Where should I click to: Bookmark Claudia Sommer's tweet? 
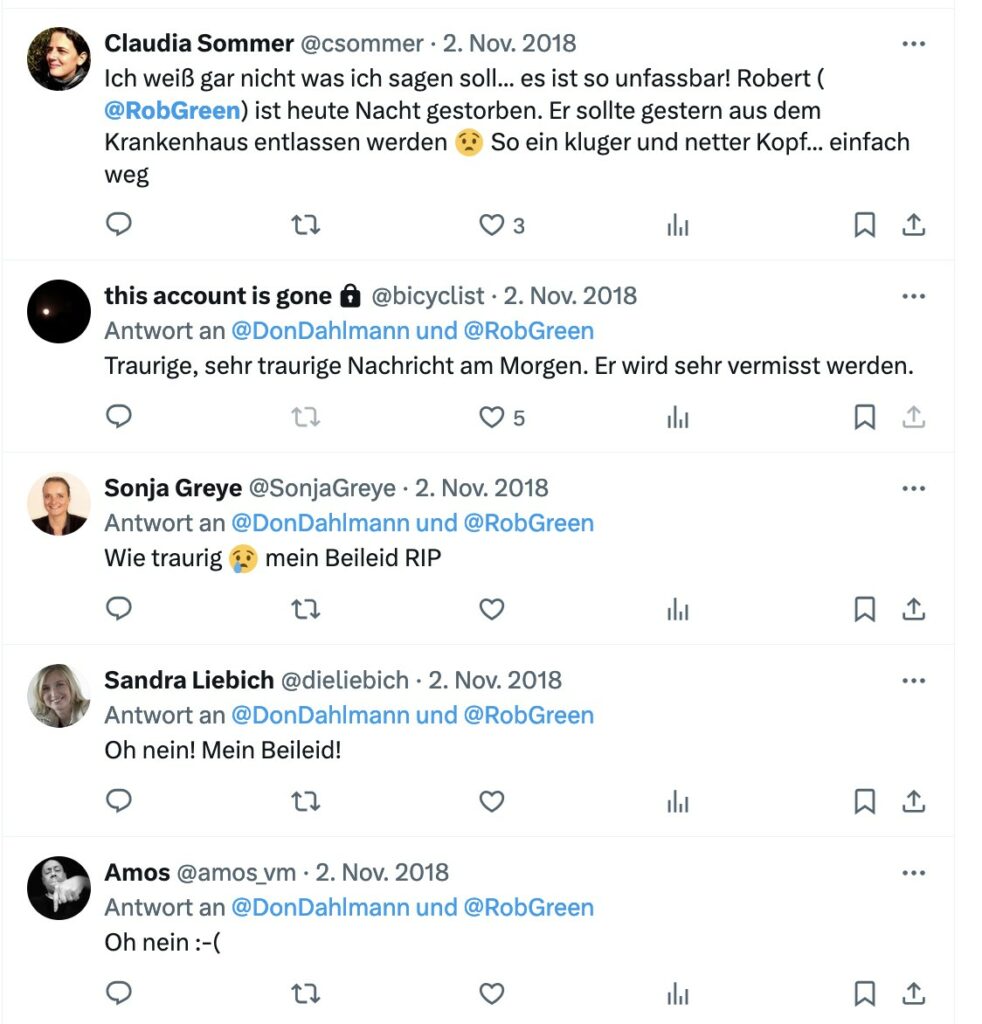pyautogui.click(x=864, y=225)
